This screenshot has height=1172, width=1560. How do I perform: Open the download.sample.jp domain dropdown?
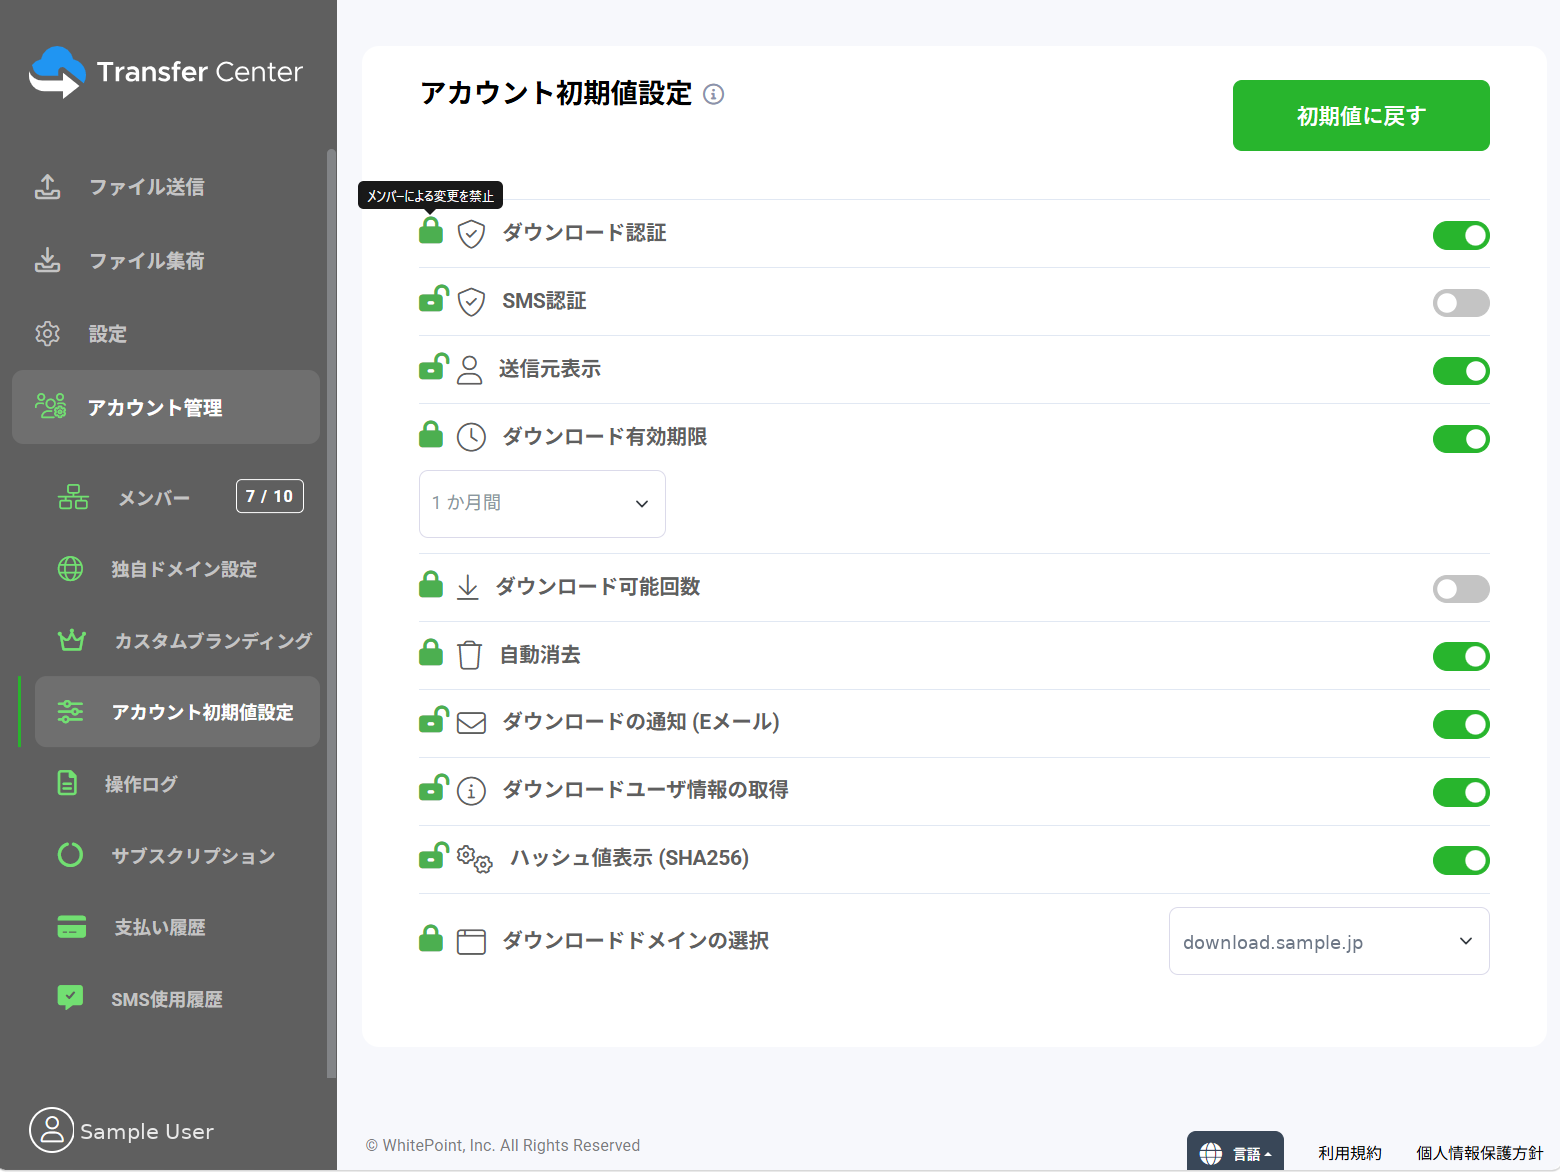click(1329, 941)
